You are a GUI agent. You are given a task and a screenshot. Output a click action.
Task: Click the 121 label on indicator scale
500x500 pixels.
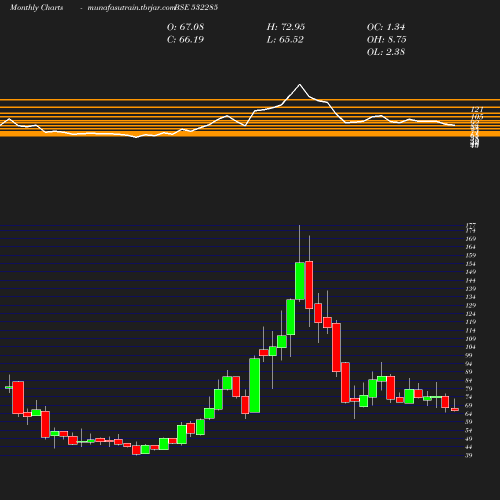point(477,110)
